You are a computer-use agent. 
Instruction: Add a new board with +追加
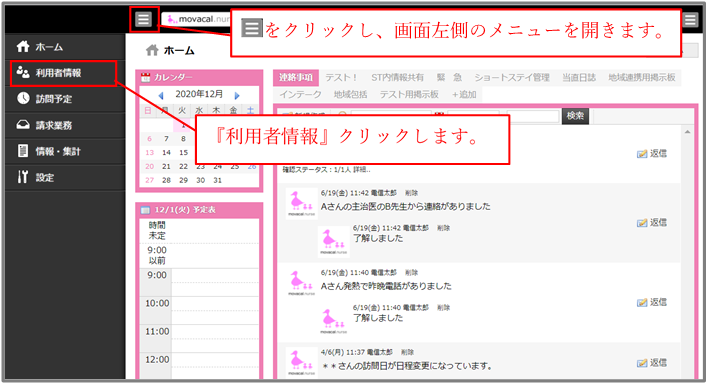464,95
